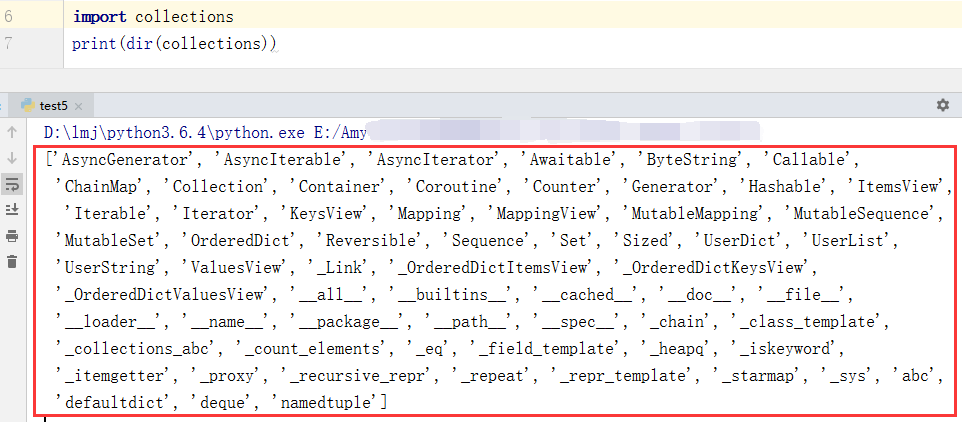Click 'ItemsView' in console output
Image resolution: width=962 pixels, height=422 pixels.
point(898,186)
